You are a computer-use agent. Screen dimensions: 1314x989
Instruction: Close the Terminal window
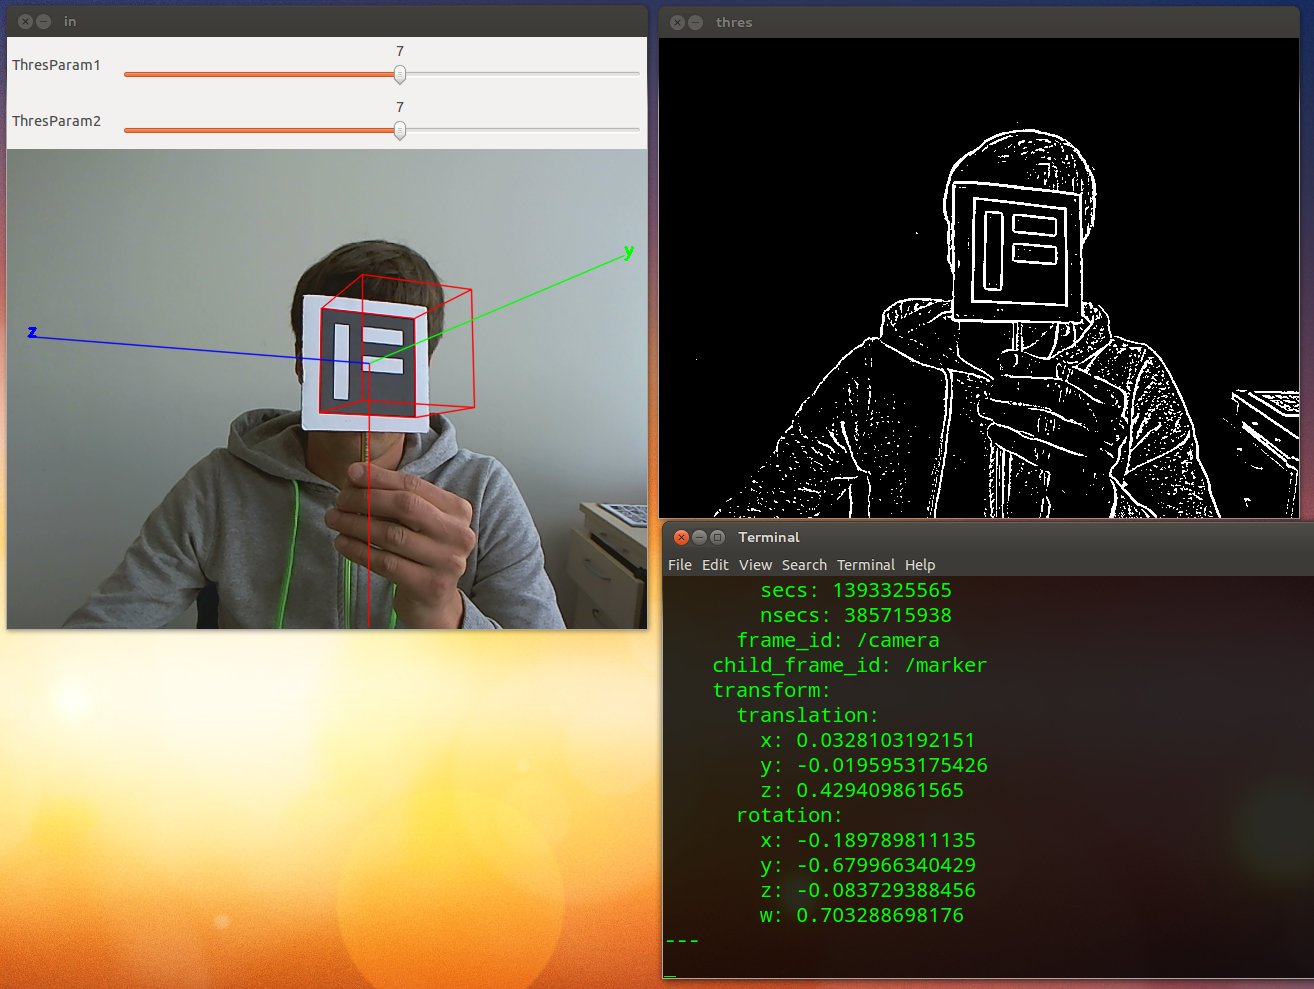[681, 537]
